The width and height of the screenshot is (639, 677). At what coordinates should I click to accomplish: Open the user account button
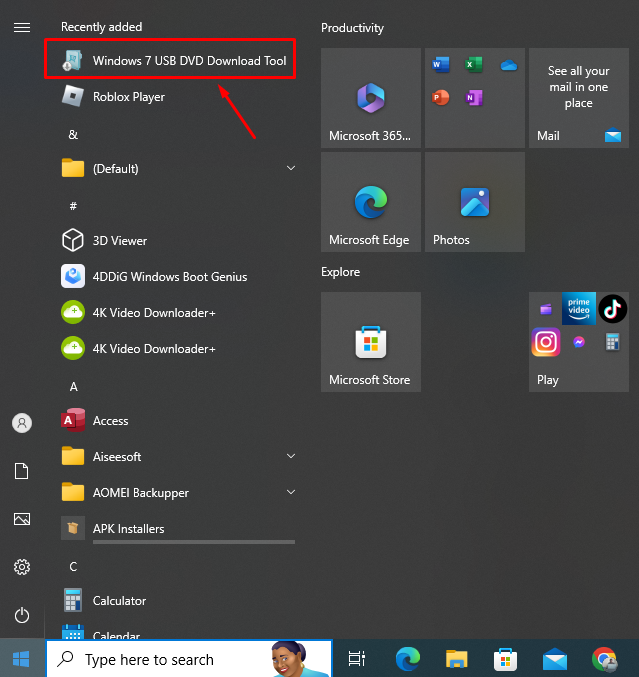[22, 423]
